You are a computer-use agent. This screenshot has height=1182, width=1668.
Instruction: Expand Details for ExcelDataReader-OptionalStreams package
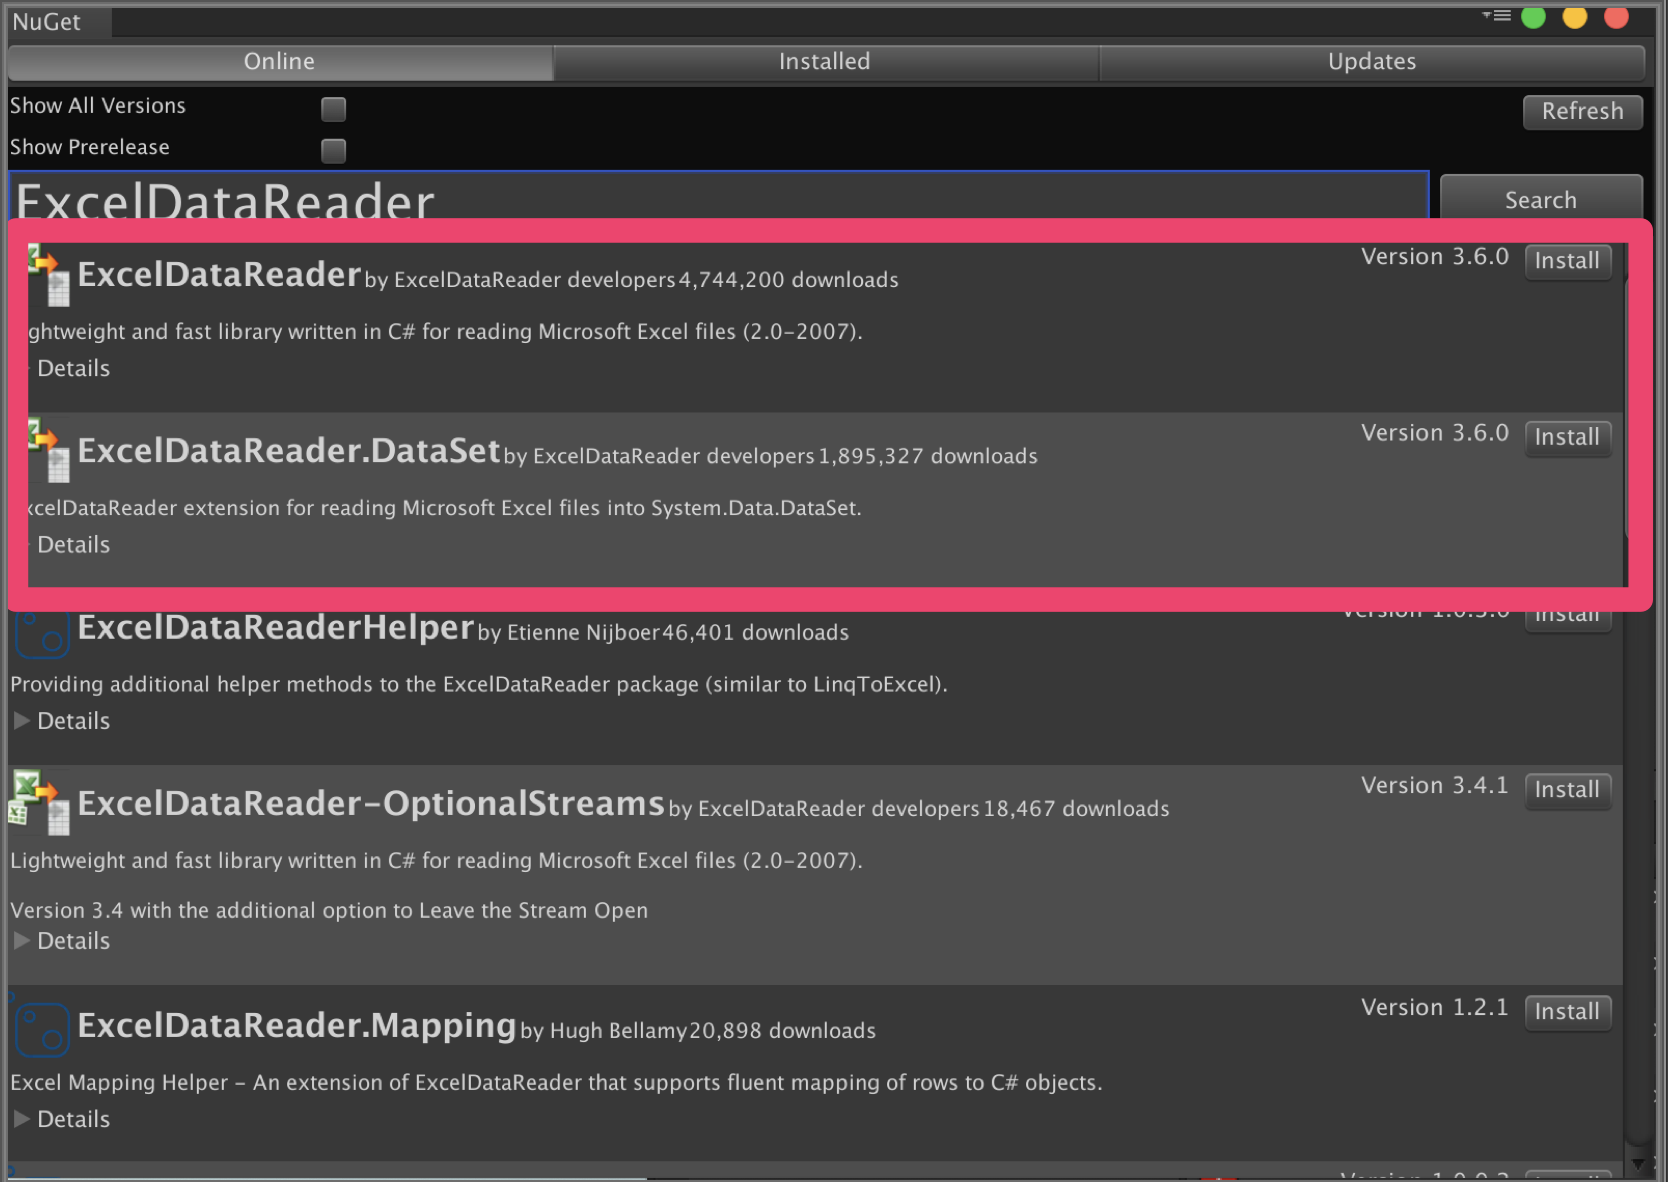62,940
